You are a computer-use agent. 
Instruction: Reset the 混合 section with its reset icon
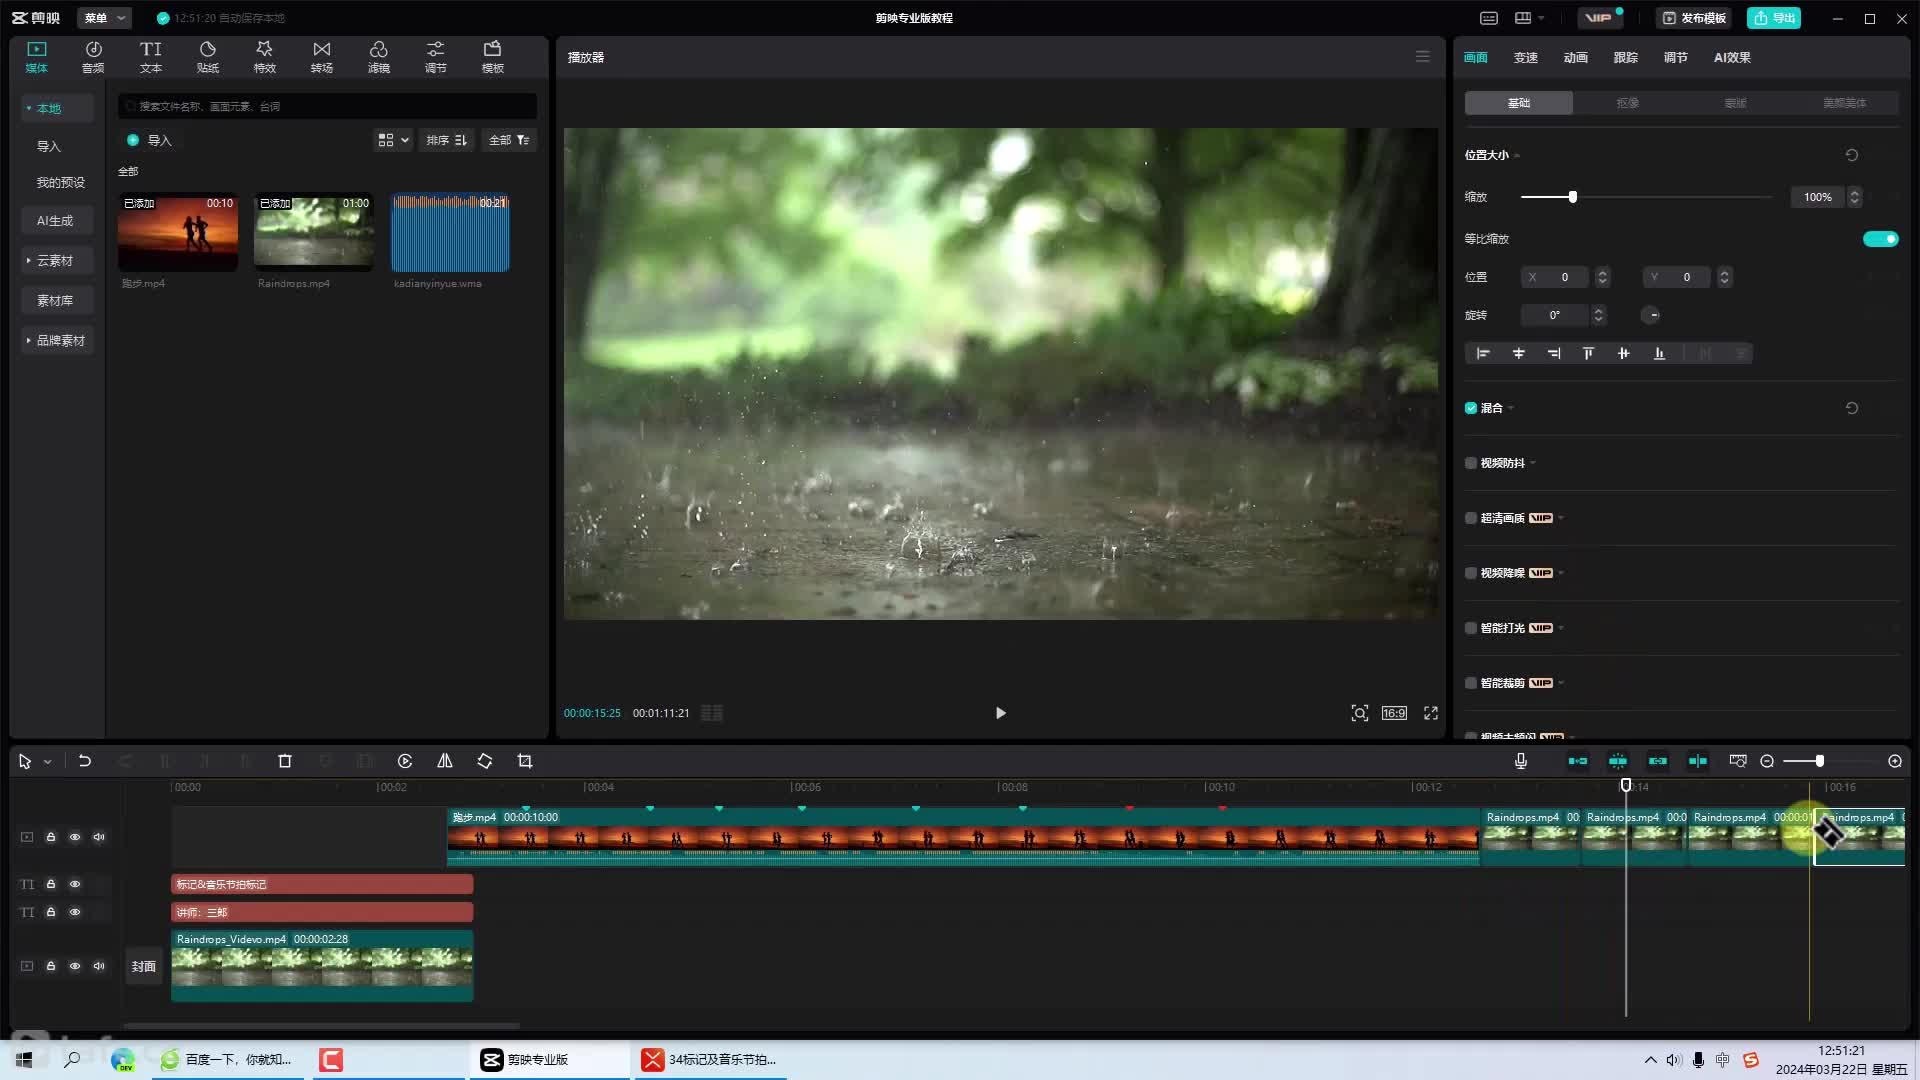click(1852, 408)
